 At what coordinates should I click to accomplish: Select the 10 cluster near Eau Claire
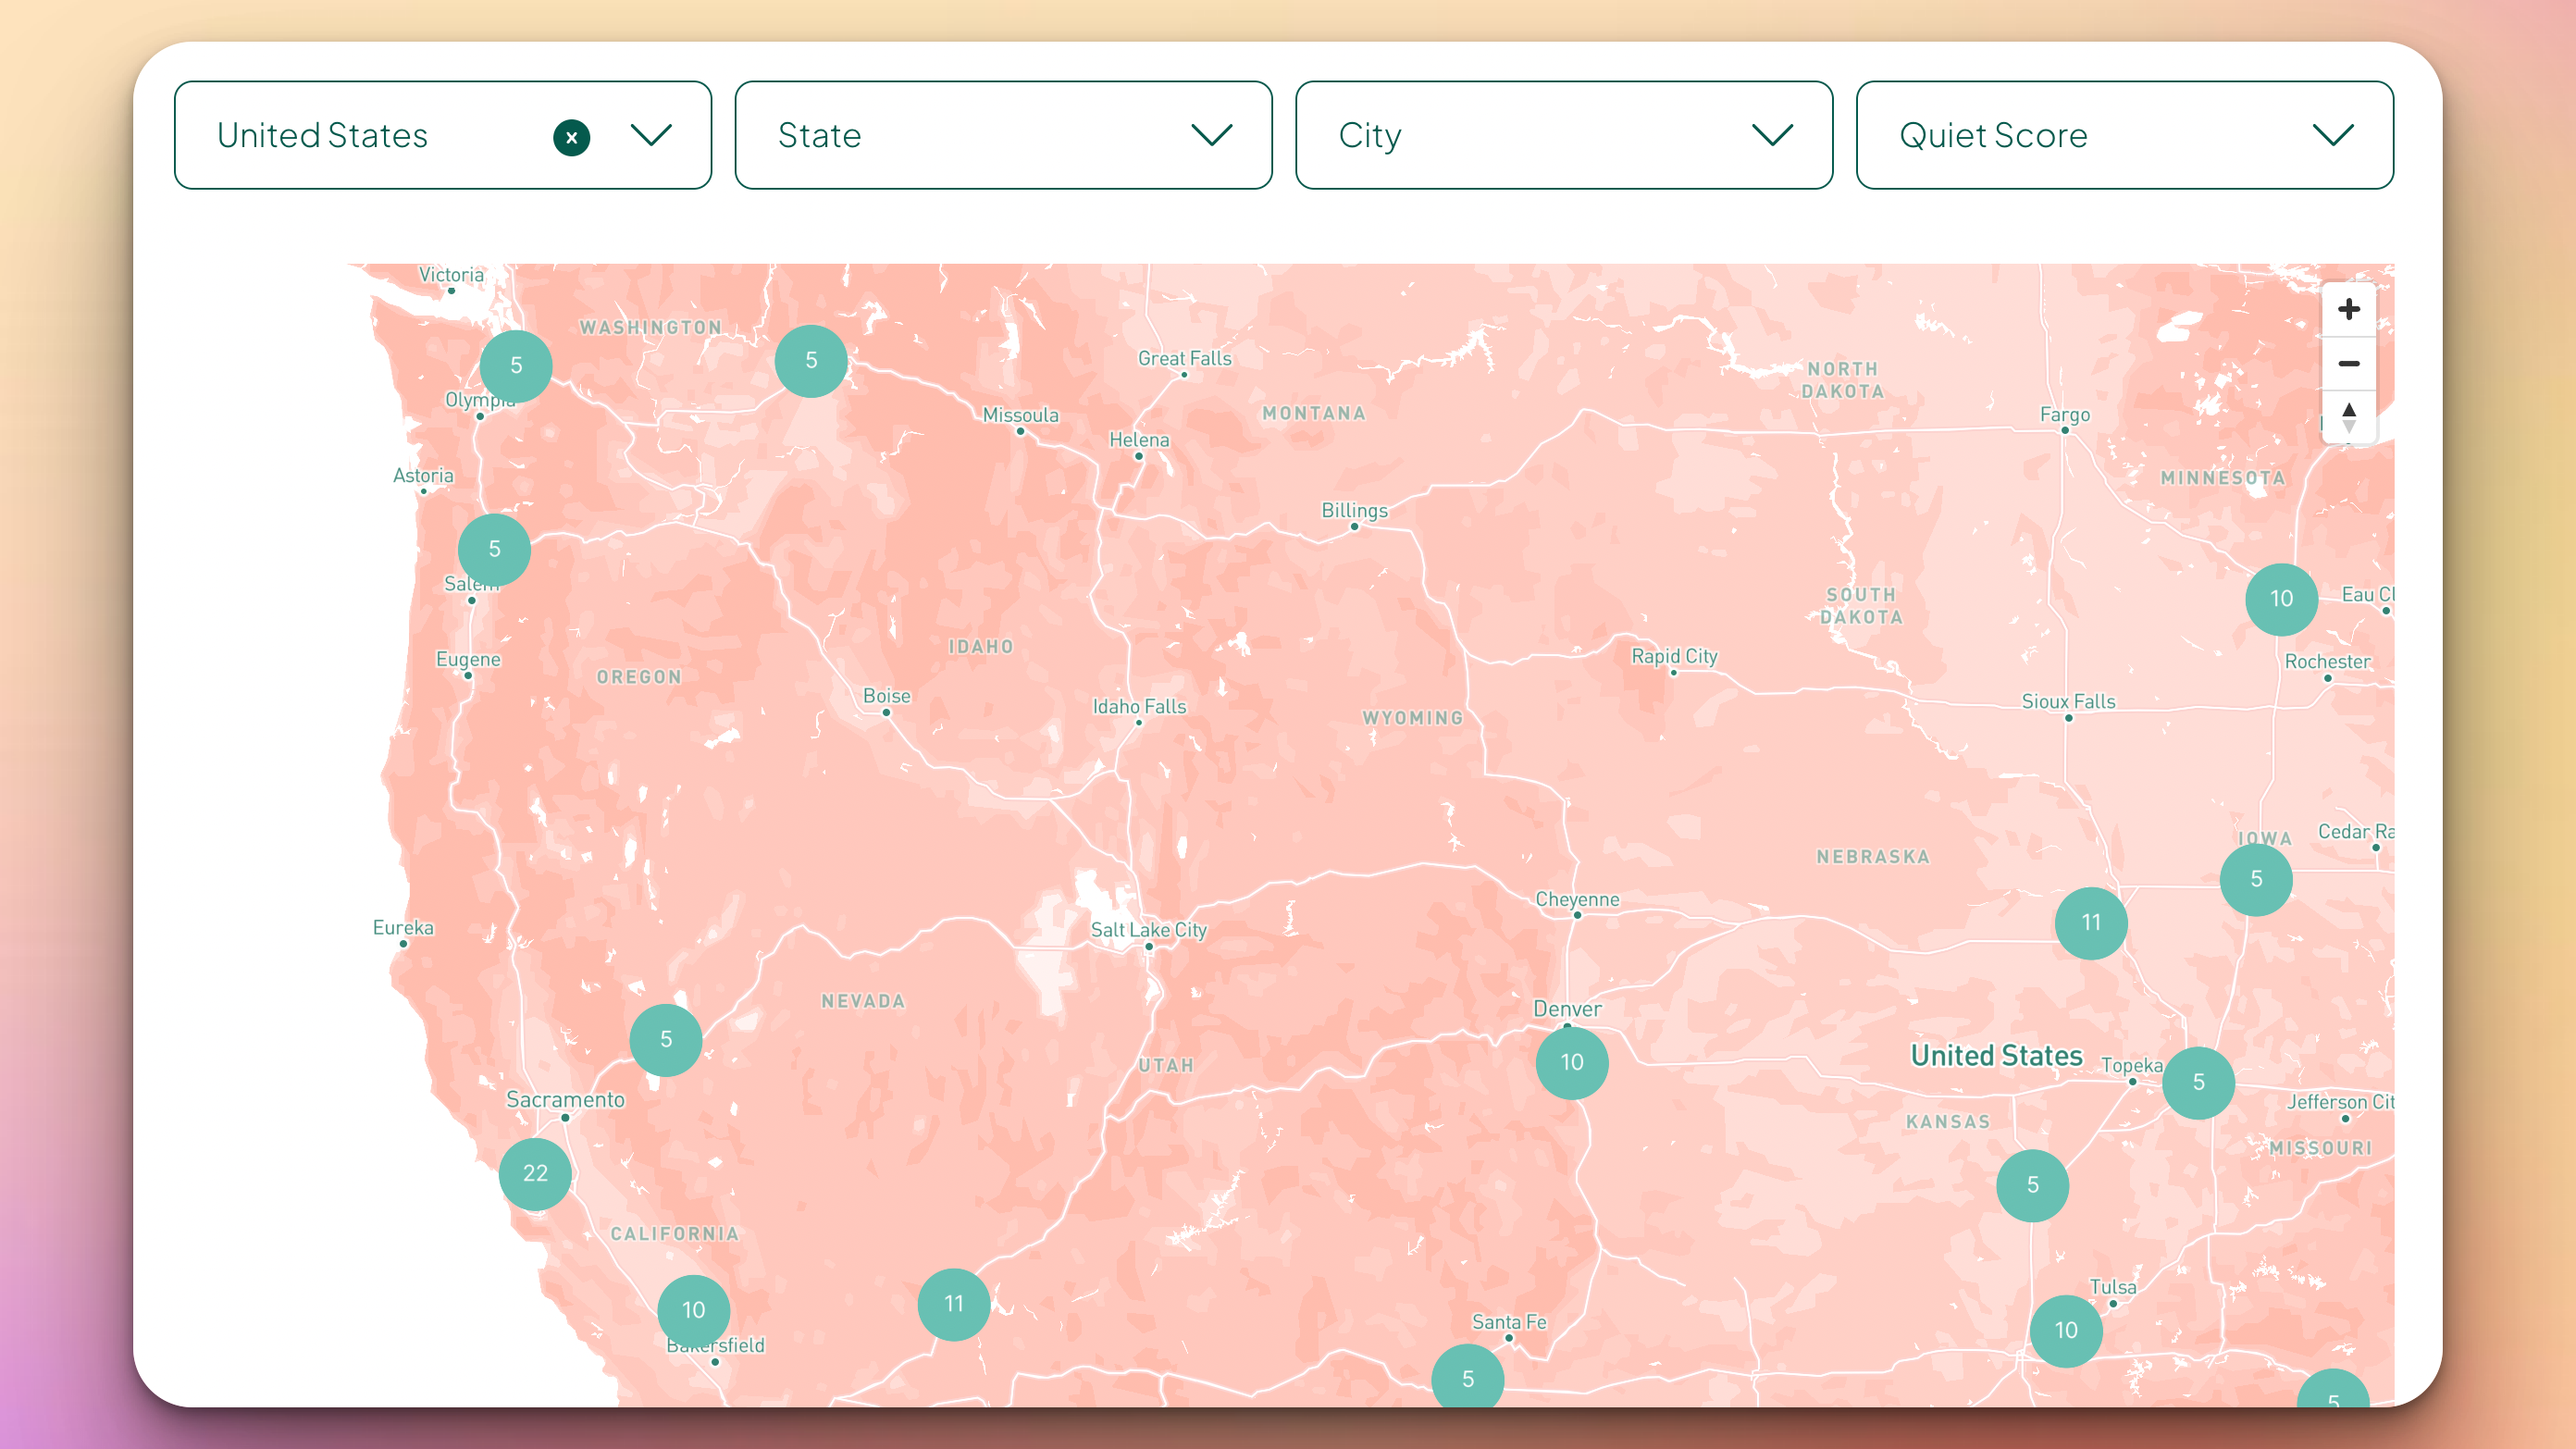click(2281, 598)
